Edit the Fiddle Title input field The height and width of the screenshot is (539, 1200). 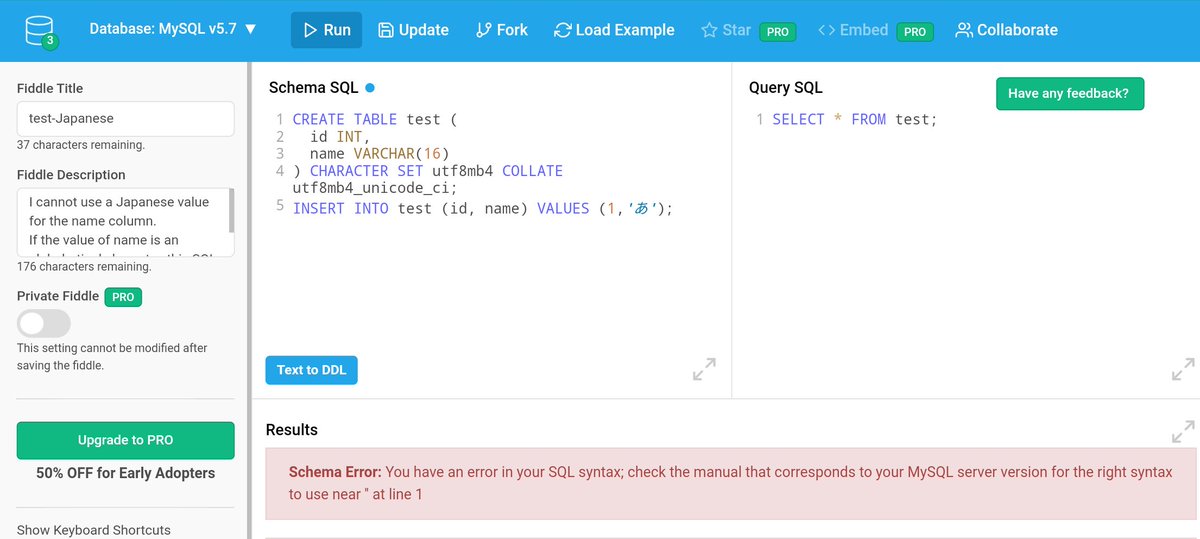[x=126, y=118]
